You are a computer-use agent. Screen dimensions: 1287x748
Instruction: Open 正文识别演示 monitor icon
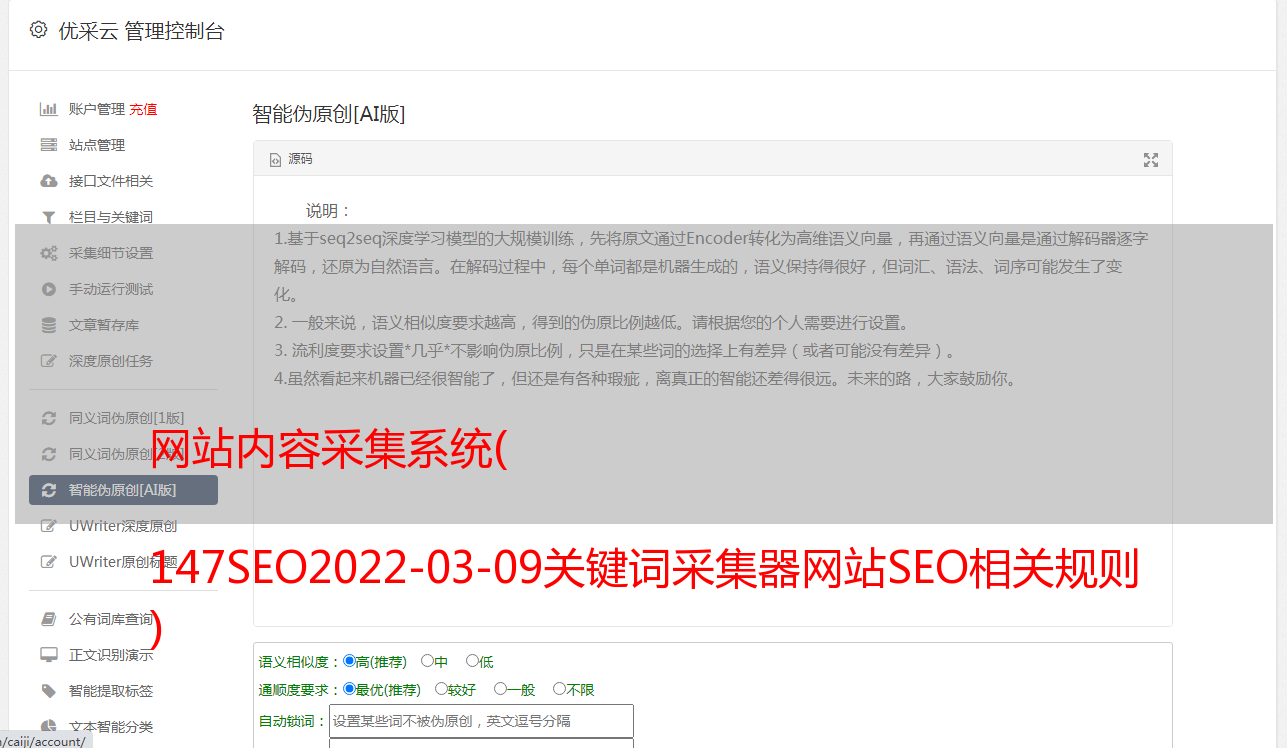tap(48, 655)
